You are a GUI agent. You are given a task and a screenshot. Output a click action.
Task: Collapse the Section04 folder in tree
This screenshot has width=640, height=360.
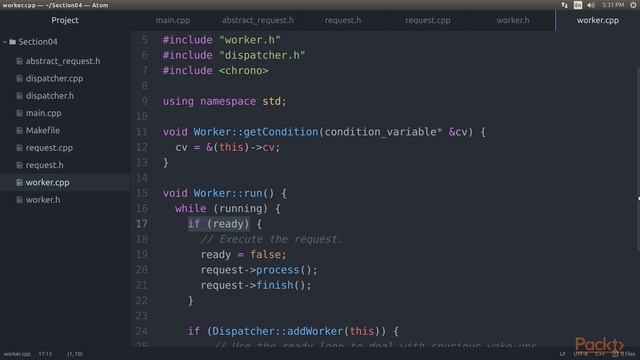(x=4, y=42)
